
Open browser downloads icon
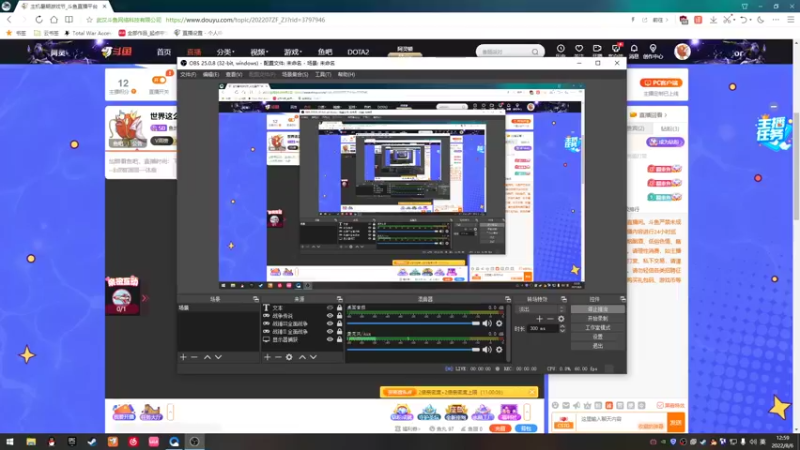tap(713, 20)
